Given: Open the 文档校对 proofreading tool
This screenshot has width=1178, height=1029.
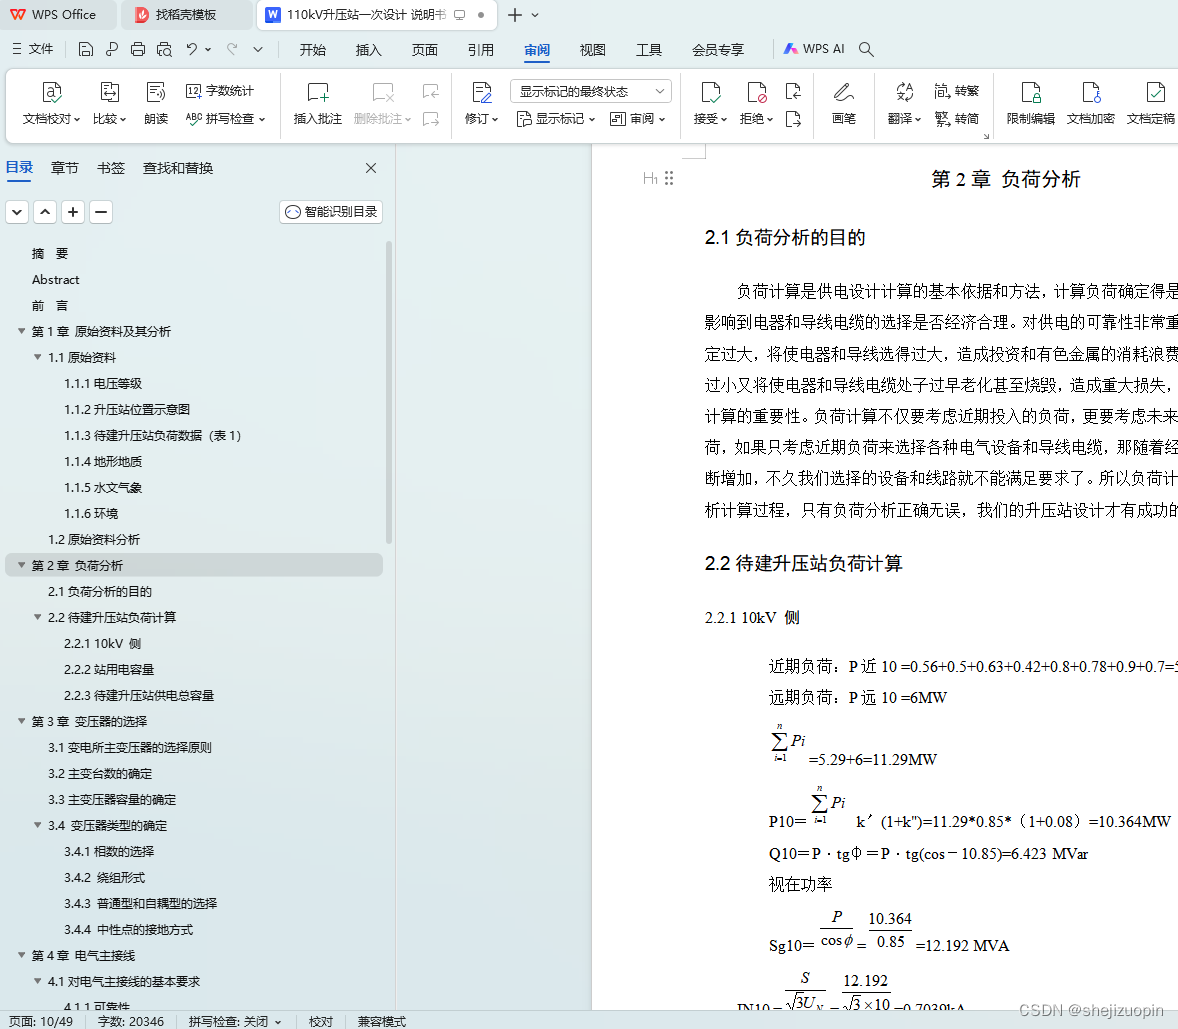Looking at the screenshot, I should [51, 103].
